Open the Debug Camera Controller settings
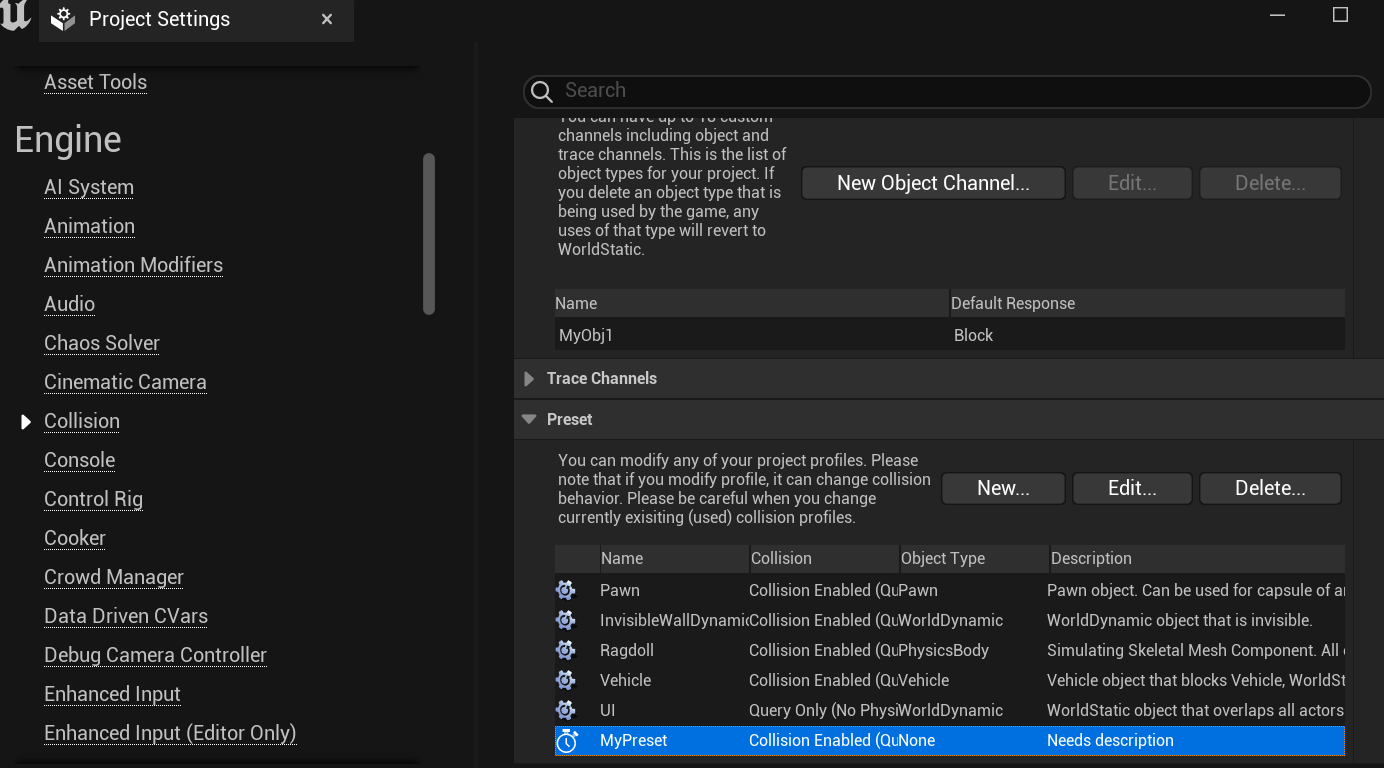Image resolution: width=1384 pixels, height=768 pixels. (x=155, y=655)
